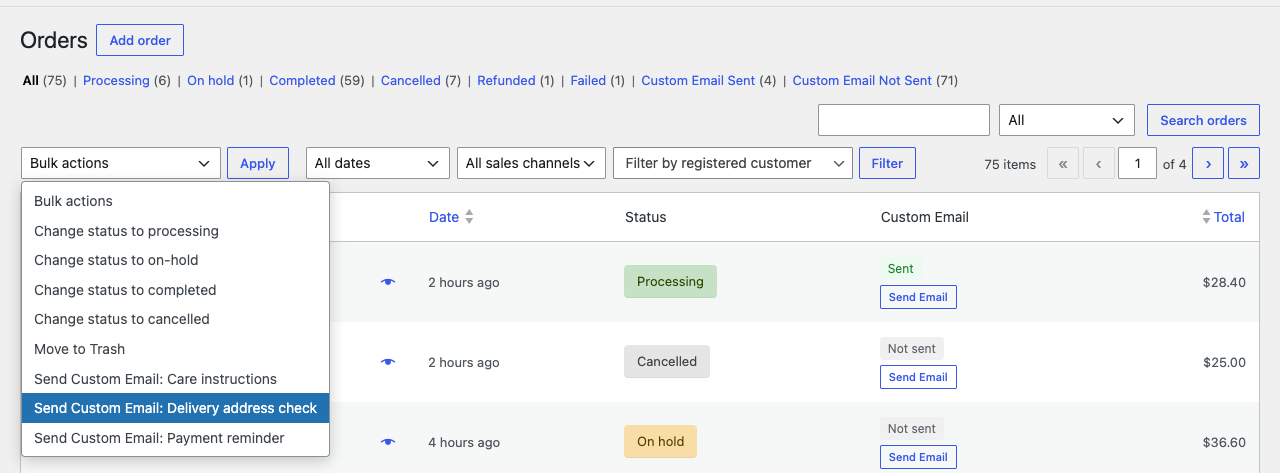The height and width of the screenshot is (473, 1280).
Task: Show Custom Email Not Sent orders
Action: click(862, 80)
